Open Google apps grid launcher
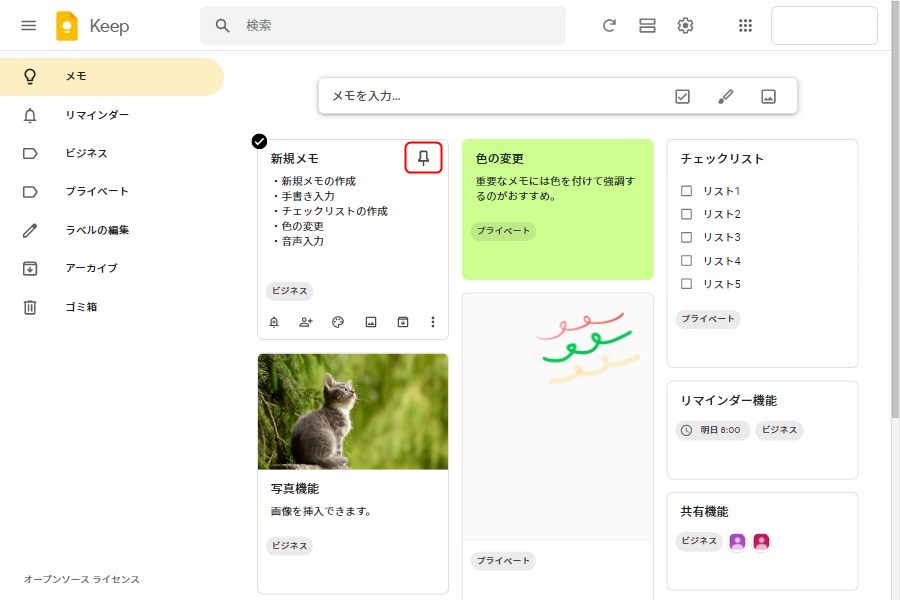 (x=745, y=26)
